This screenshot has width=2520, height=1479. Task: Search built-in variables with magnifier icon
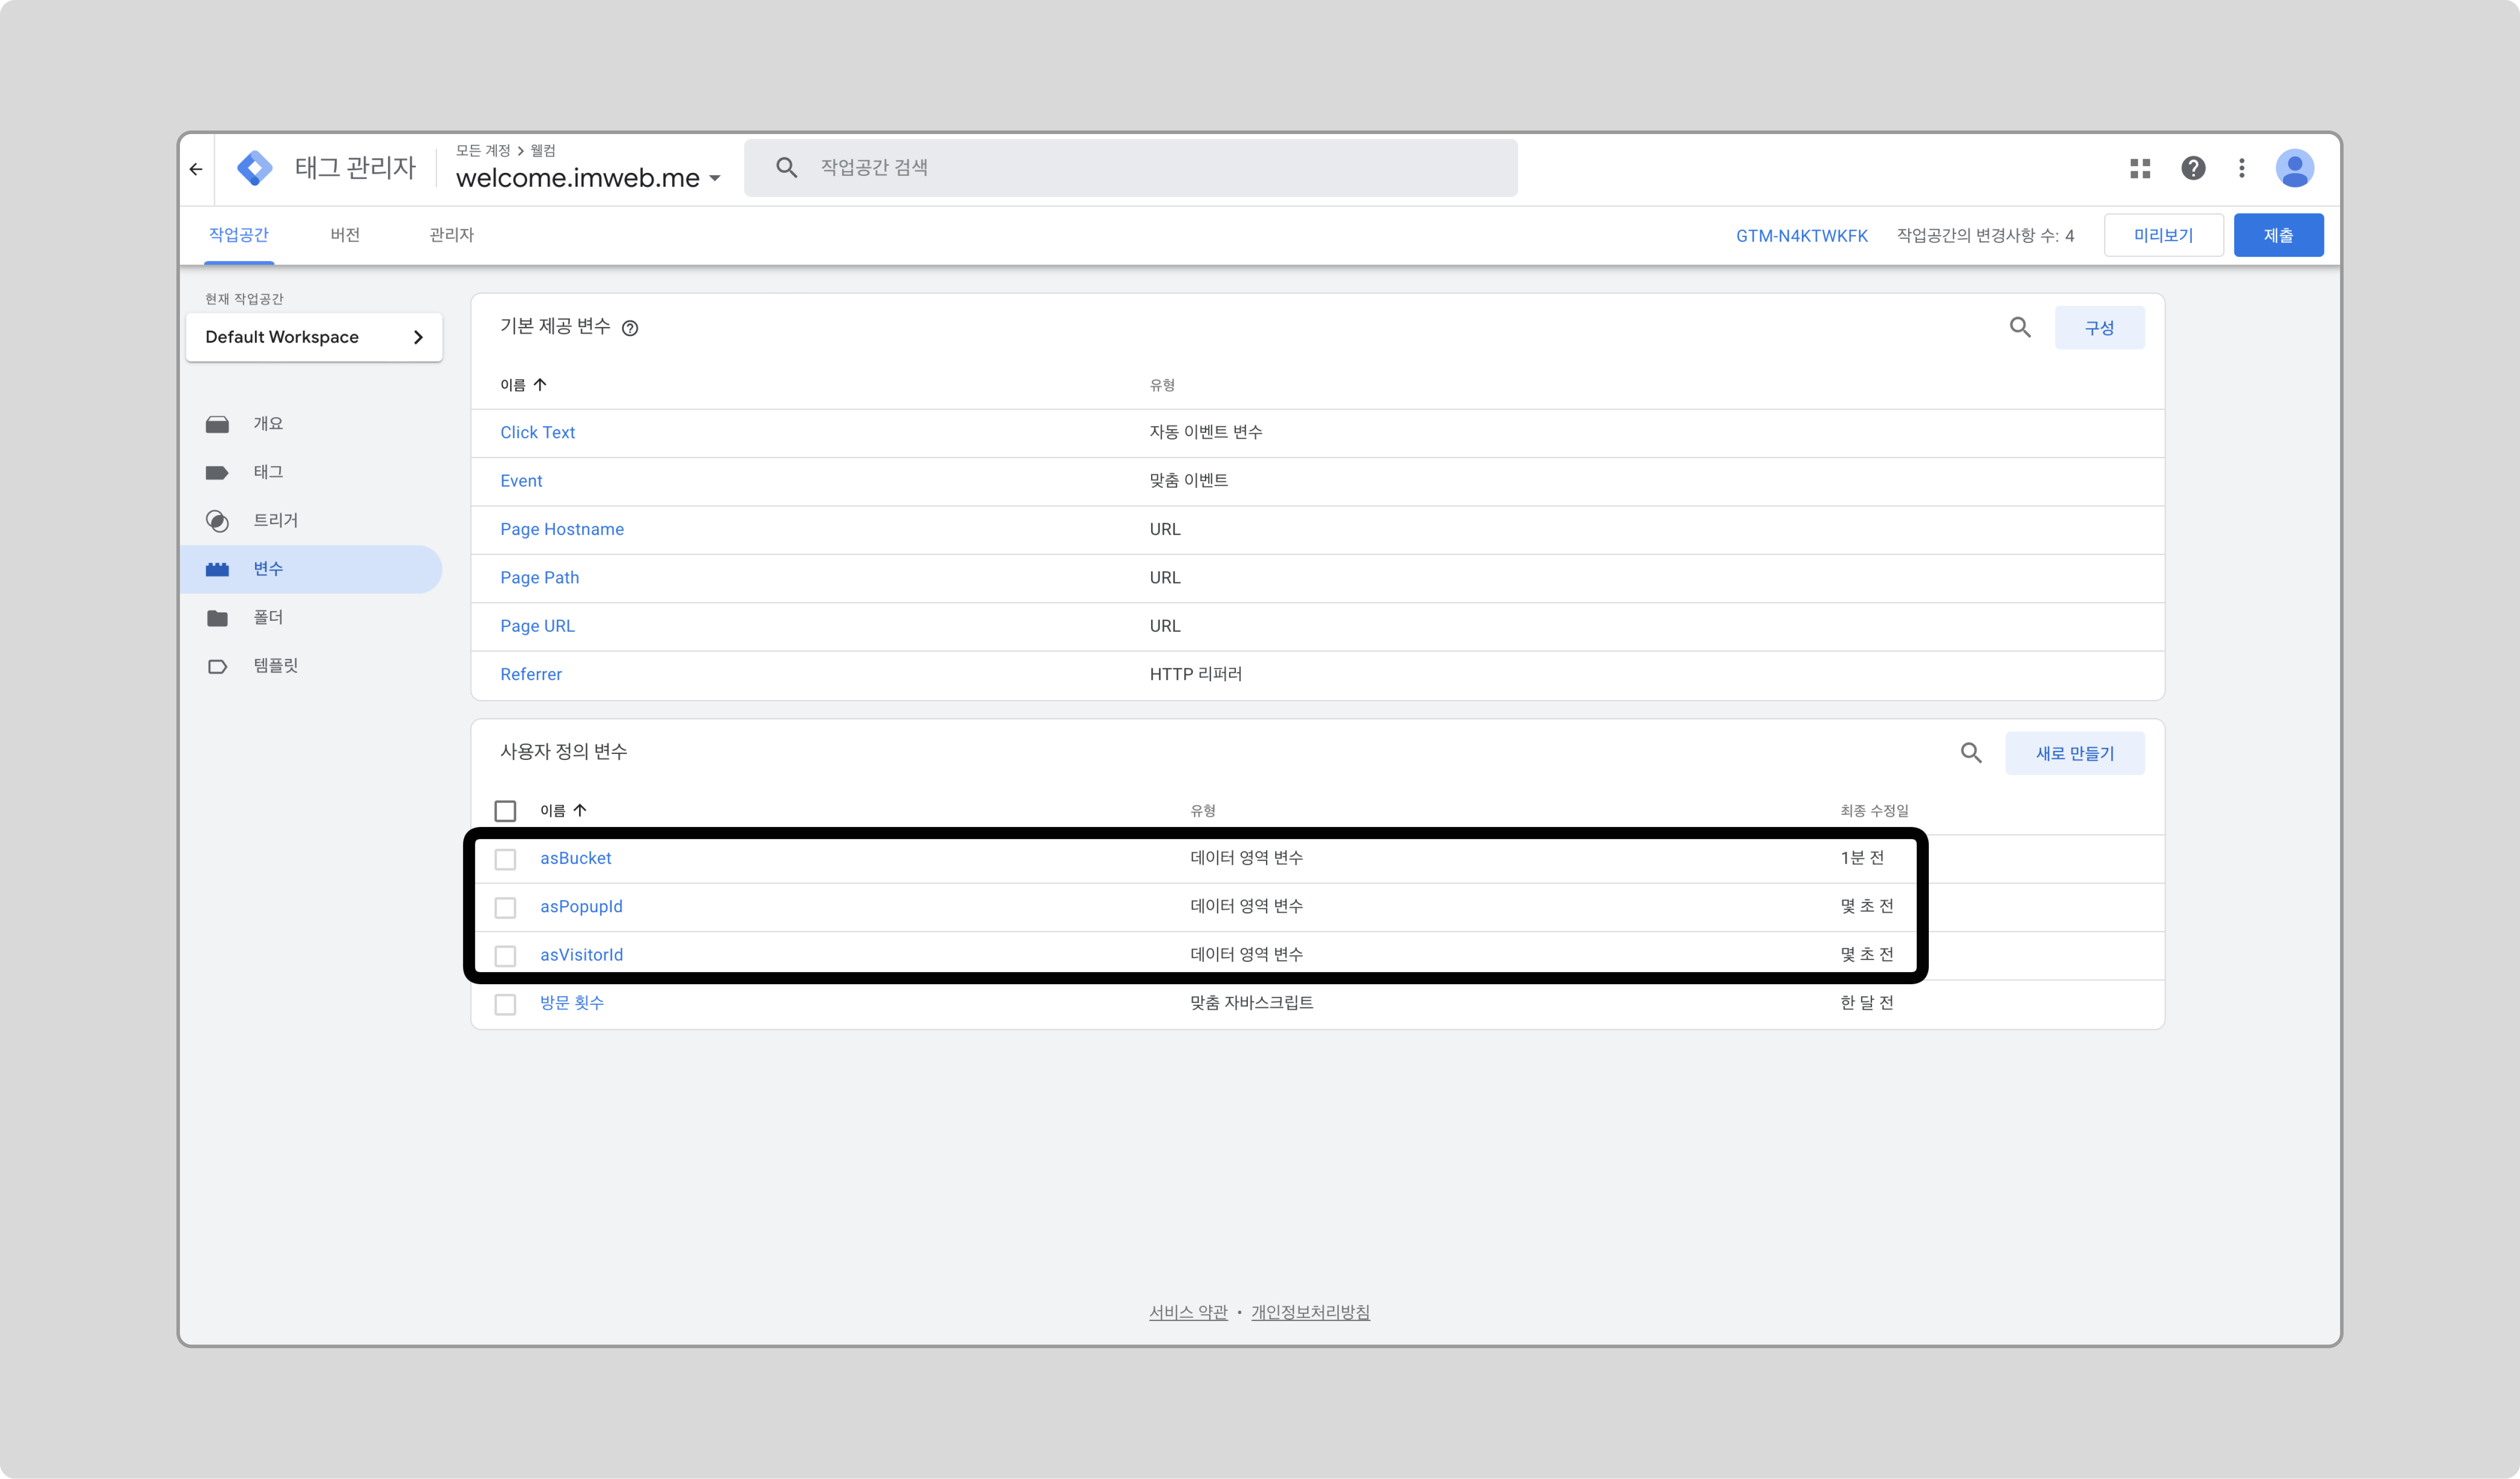click(2020, 327)
